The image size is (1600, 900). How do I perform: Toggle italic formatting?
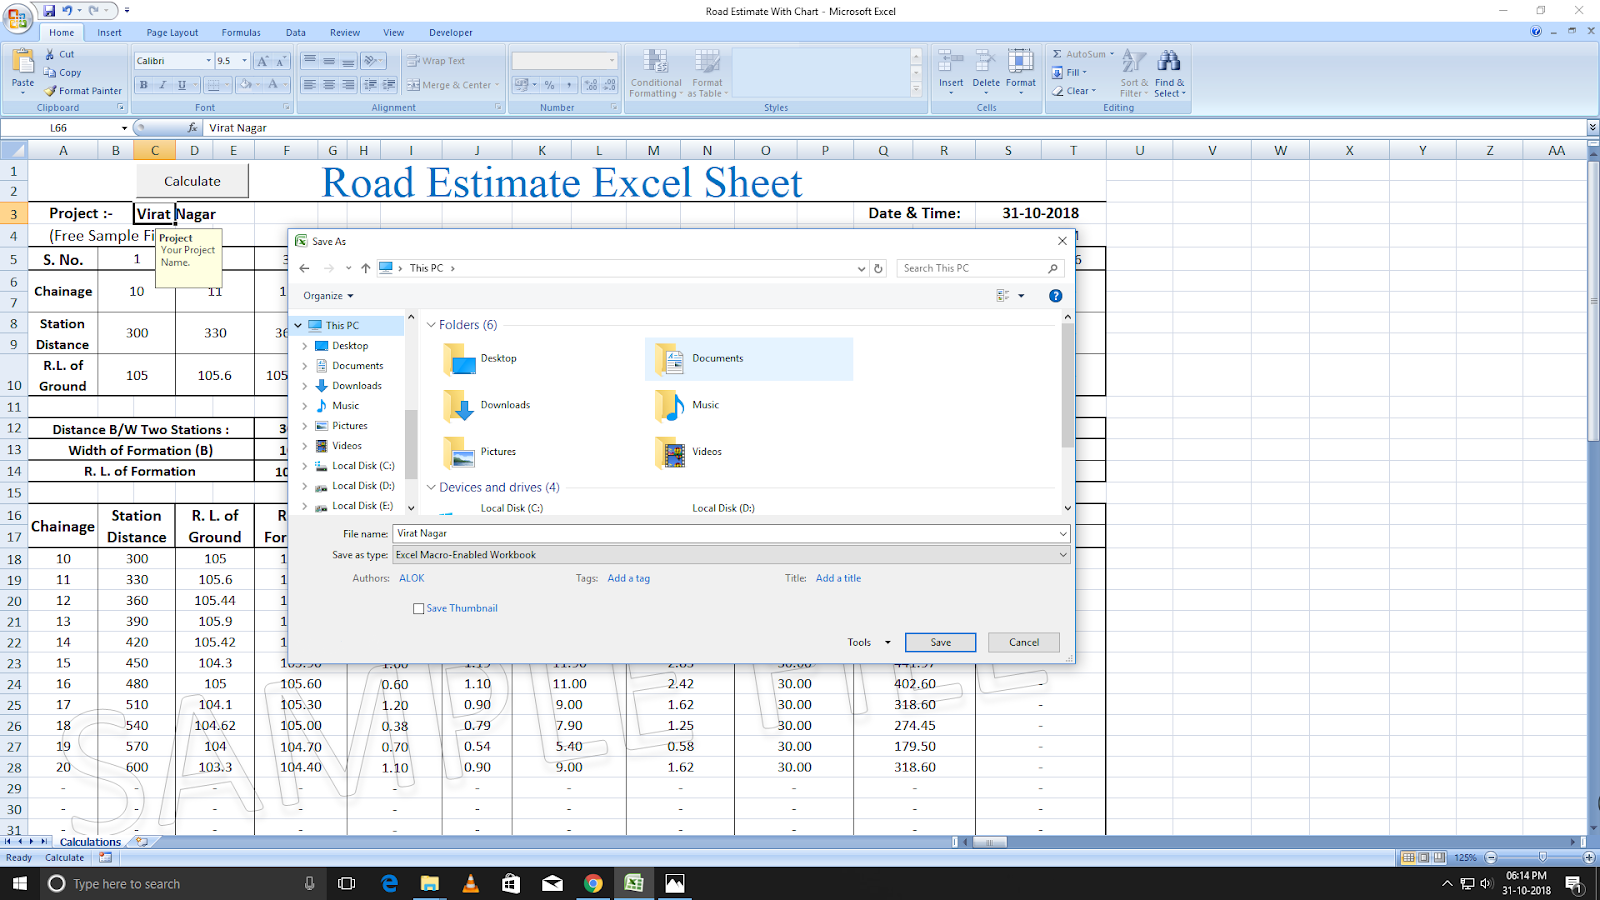click(162, 85)
